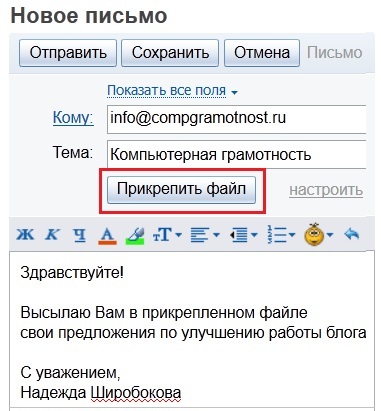The width and height of the screenshot is (381, 411).
Task: Click the Сохранить button
Action: click(x=170, y=53)
